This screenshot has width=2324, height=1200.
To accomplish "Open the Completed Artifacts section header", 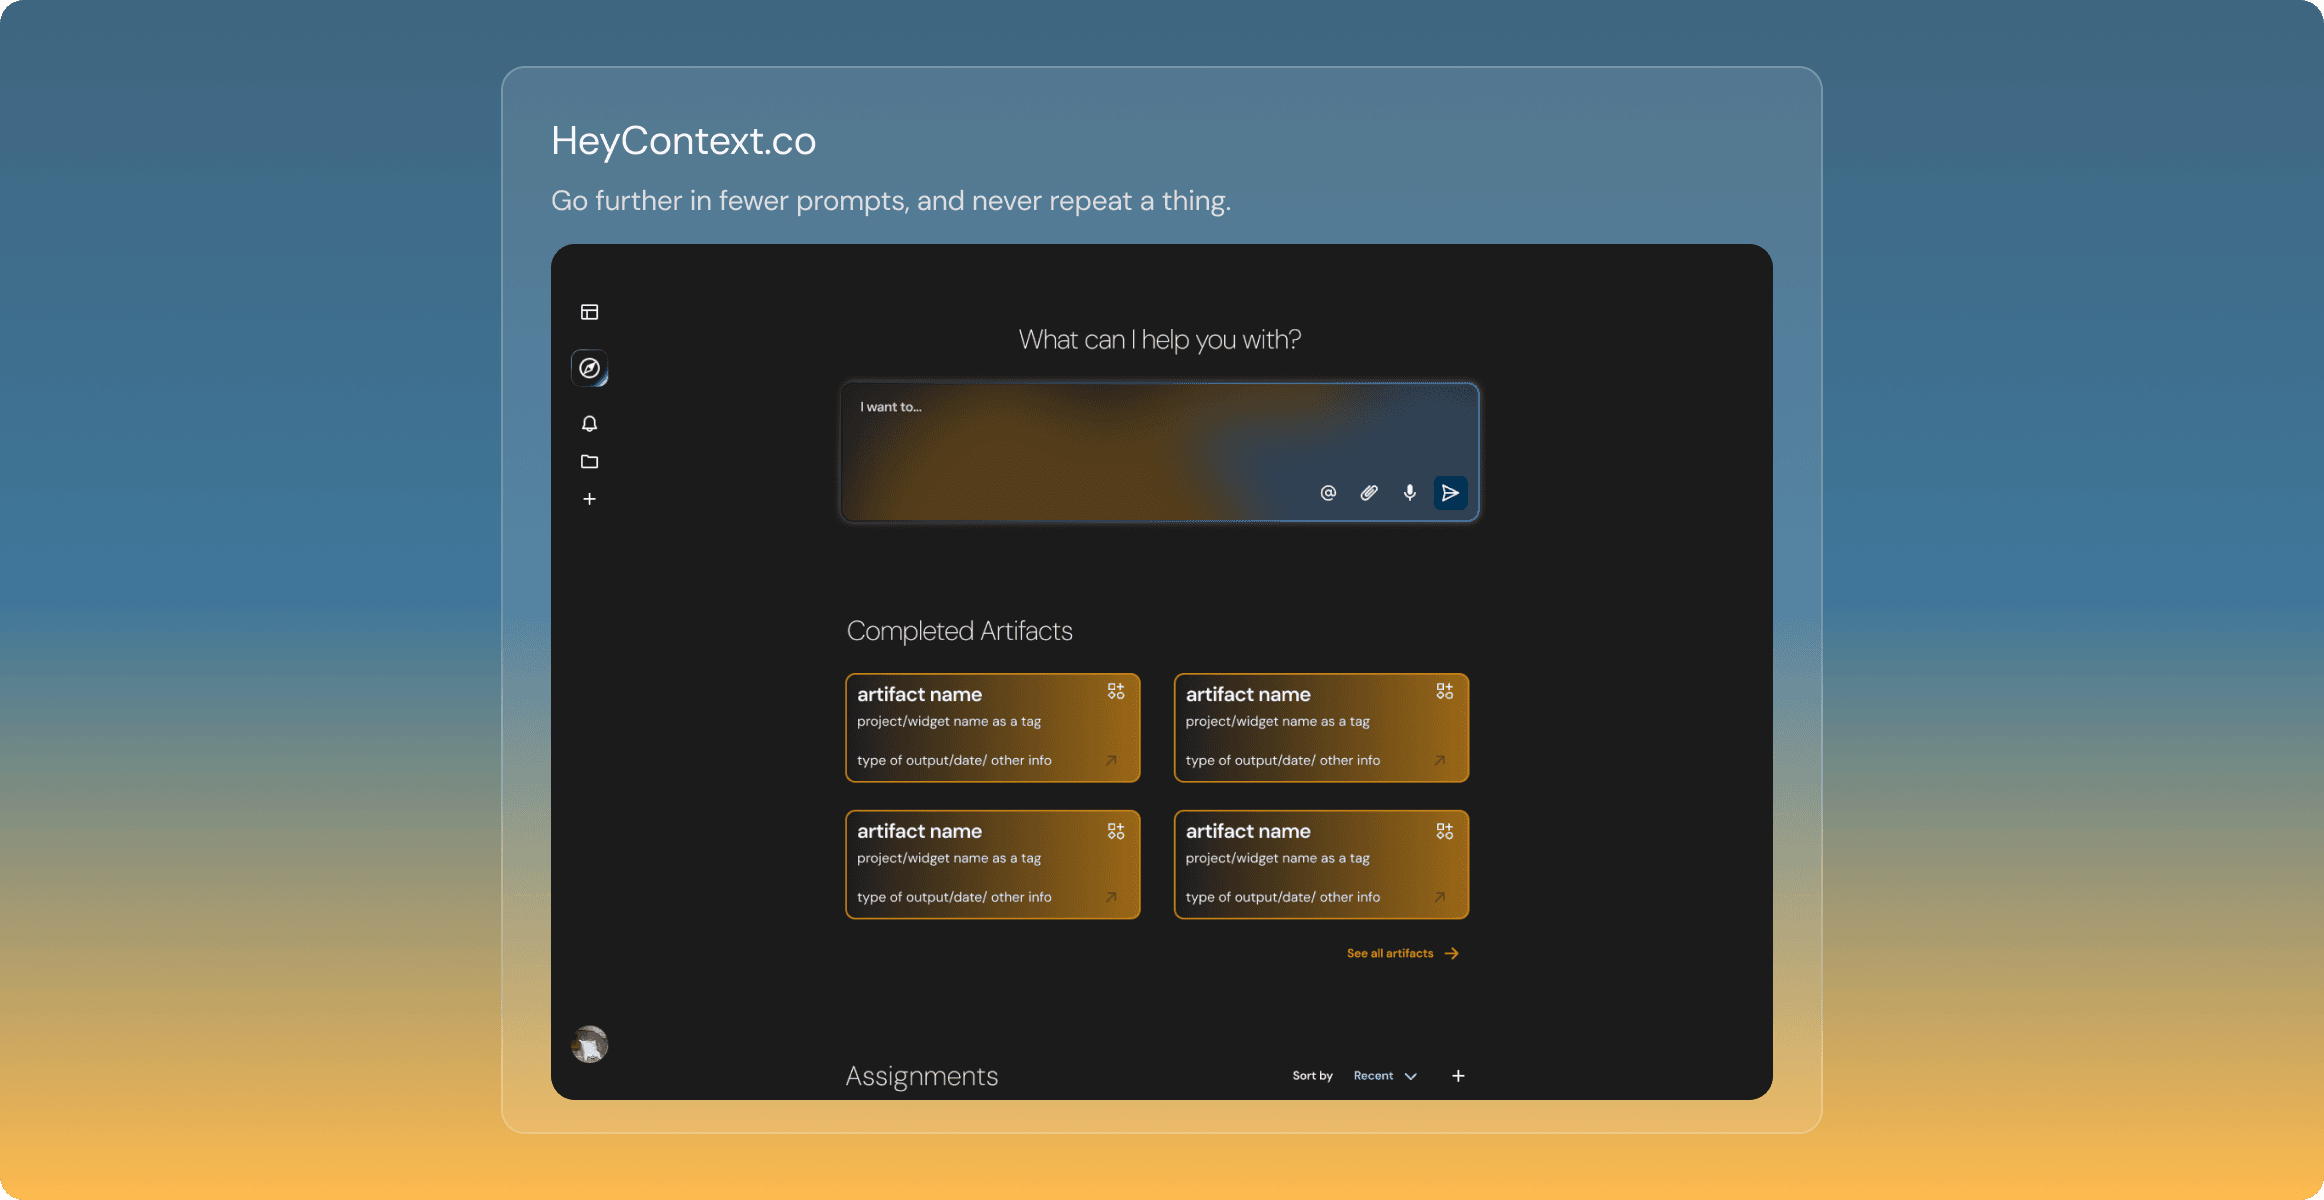I will pyautogui.click(x=960, y=630).
